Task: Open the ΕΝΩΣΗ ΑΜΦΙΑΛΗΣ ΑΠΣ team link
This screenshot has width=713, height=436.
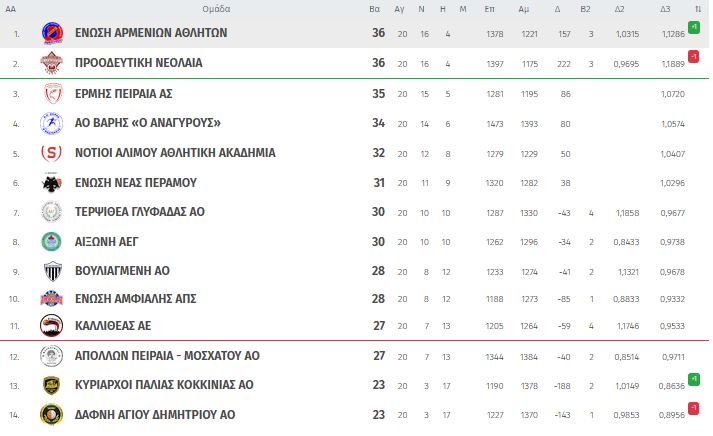Action: coord(136,299)
